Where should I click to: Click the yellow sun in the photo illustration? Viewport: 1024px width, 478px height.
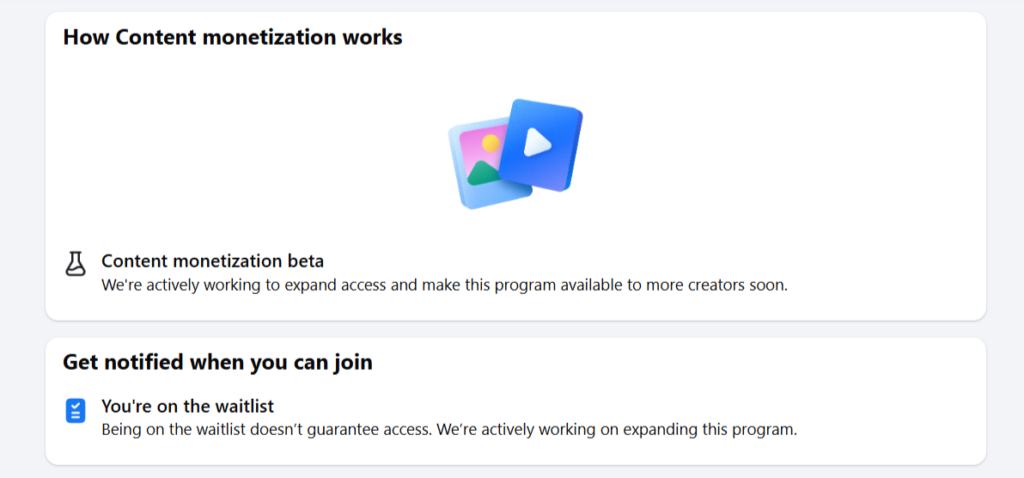click(x=490, y=143)
